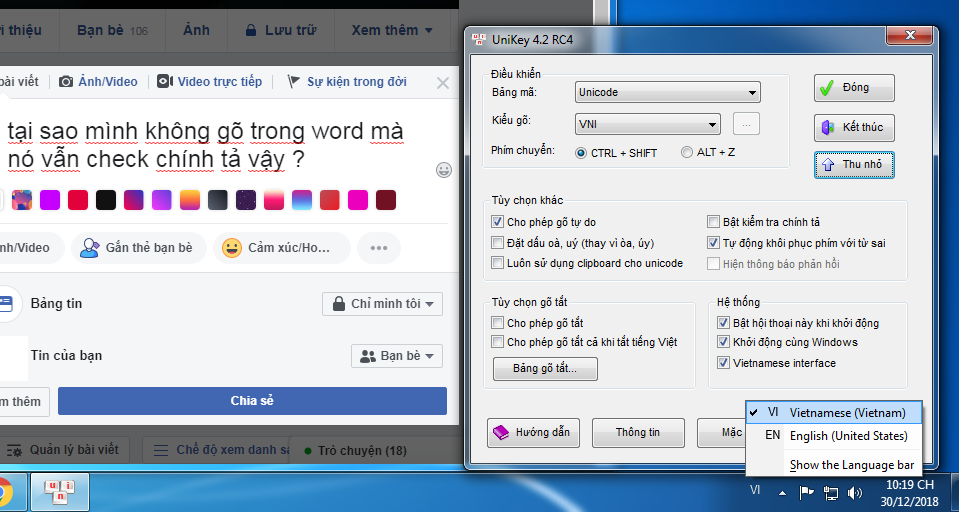The image size is (959, 512).
Task: Click the UniKey title bar icon
Action: coord(480,40)
